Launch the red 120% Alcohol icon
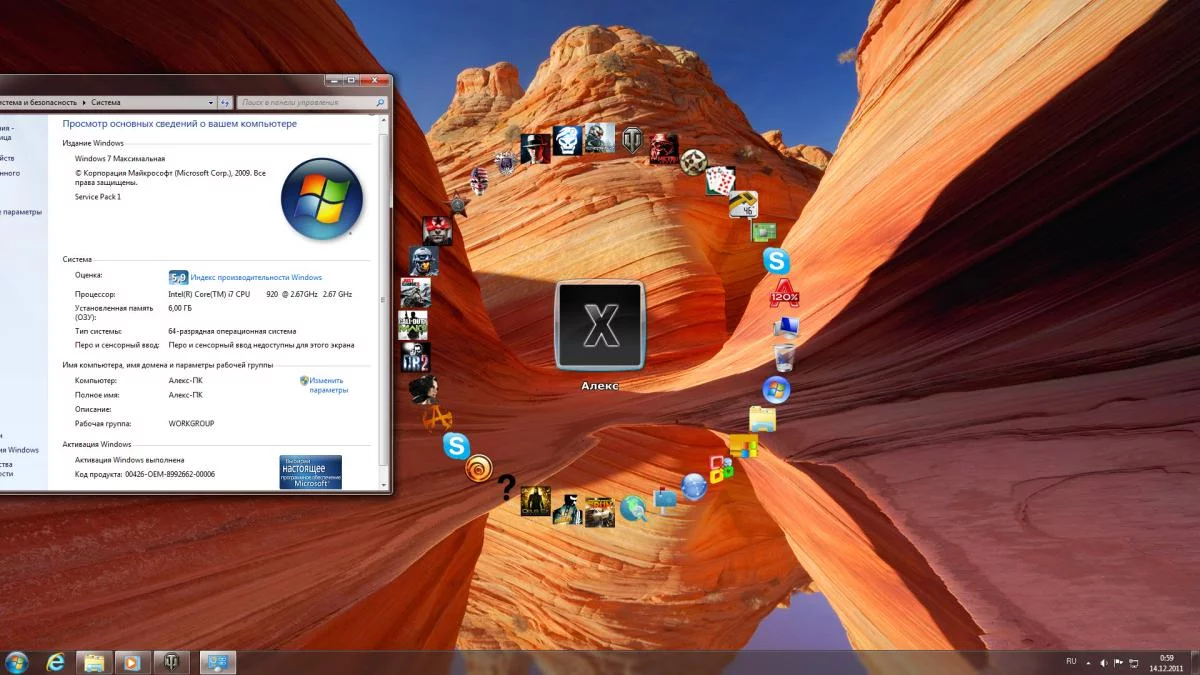The image size is (1200, 675). 784,294
